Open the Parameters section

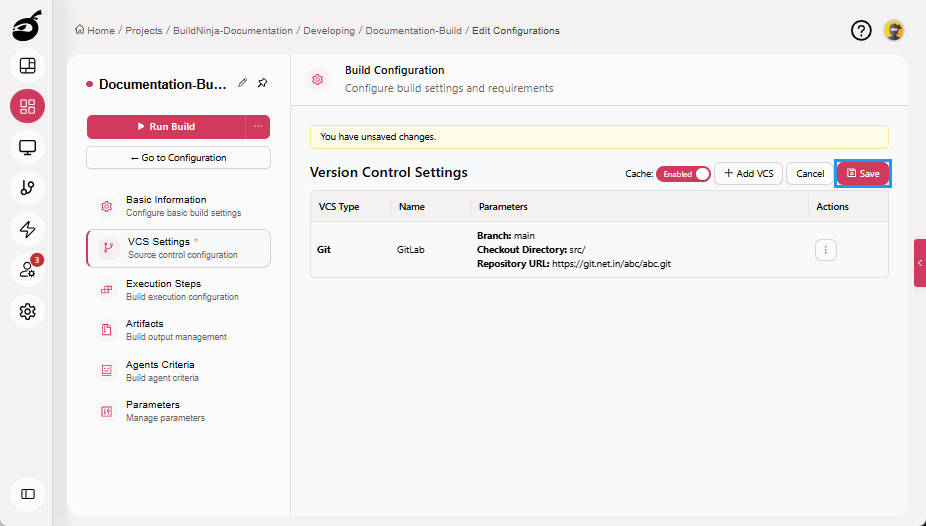click(178, 411)
